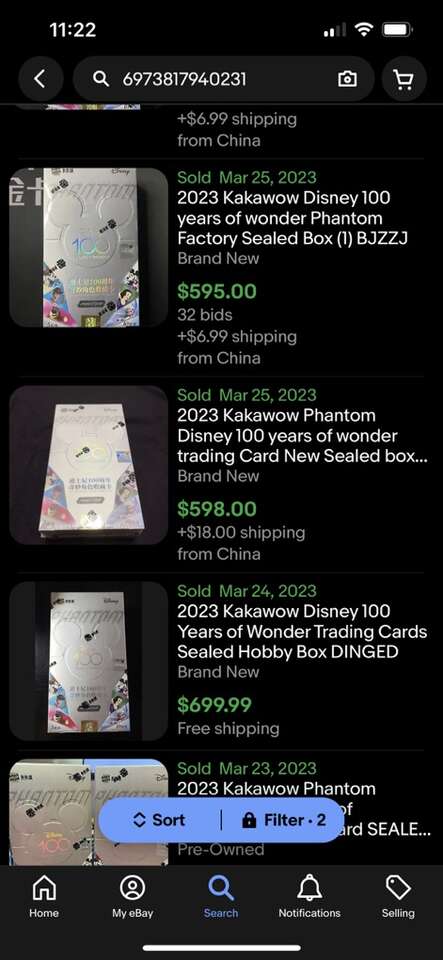
Task: Go to the Home tab
Action: pos(44,896)
